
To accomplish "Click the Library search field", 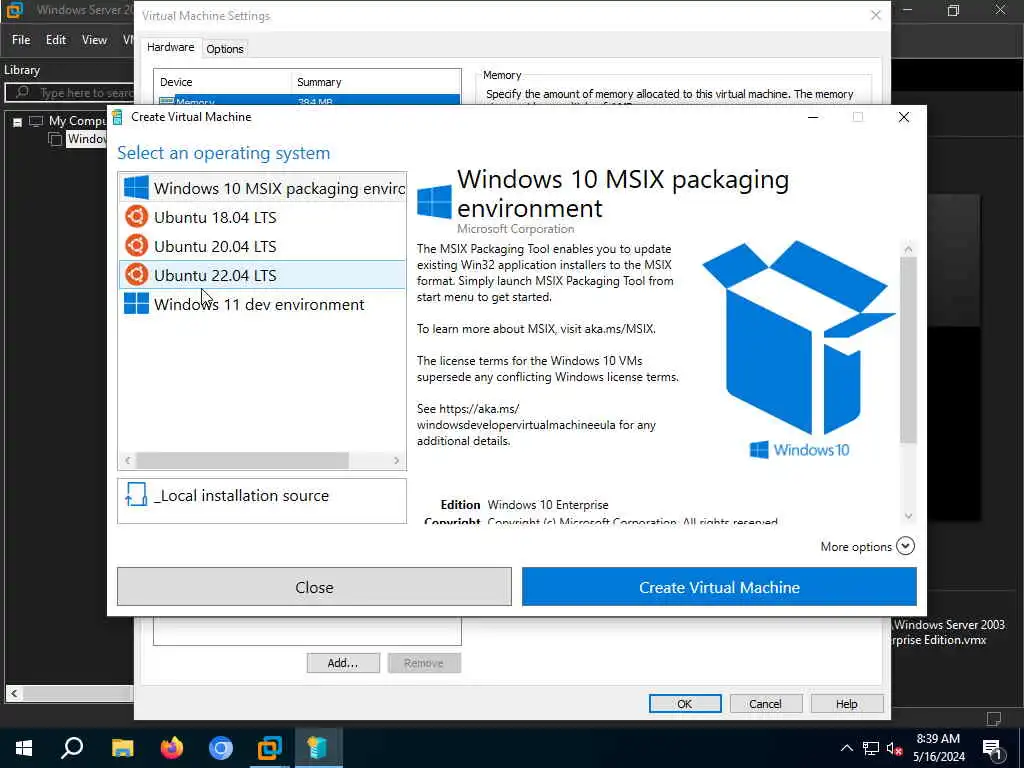I will click(70, 93).
